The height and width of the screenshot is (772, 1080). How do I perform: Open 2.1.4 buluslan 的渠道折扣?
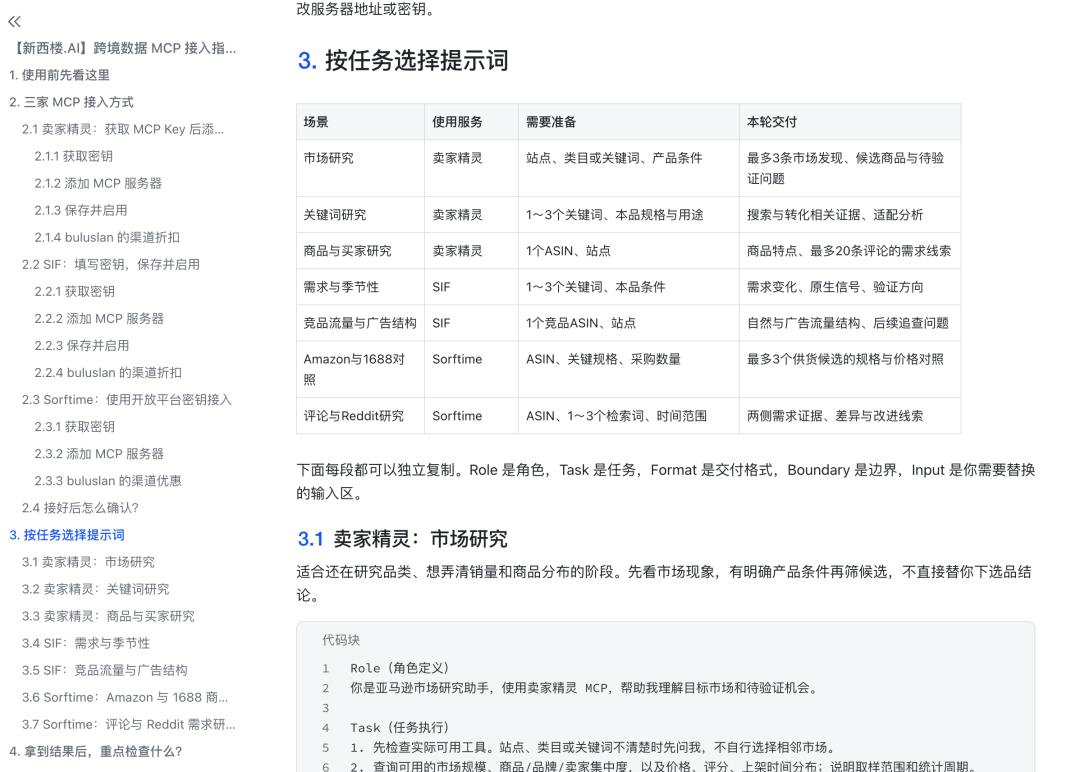(x=107, y=238)
